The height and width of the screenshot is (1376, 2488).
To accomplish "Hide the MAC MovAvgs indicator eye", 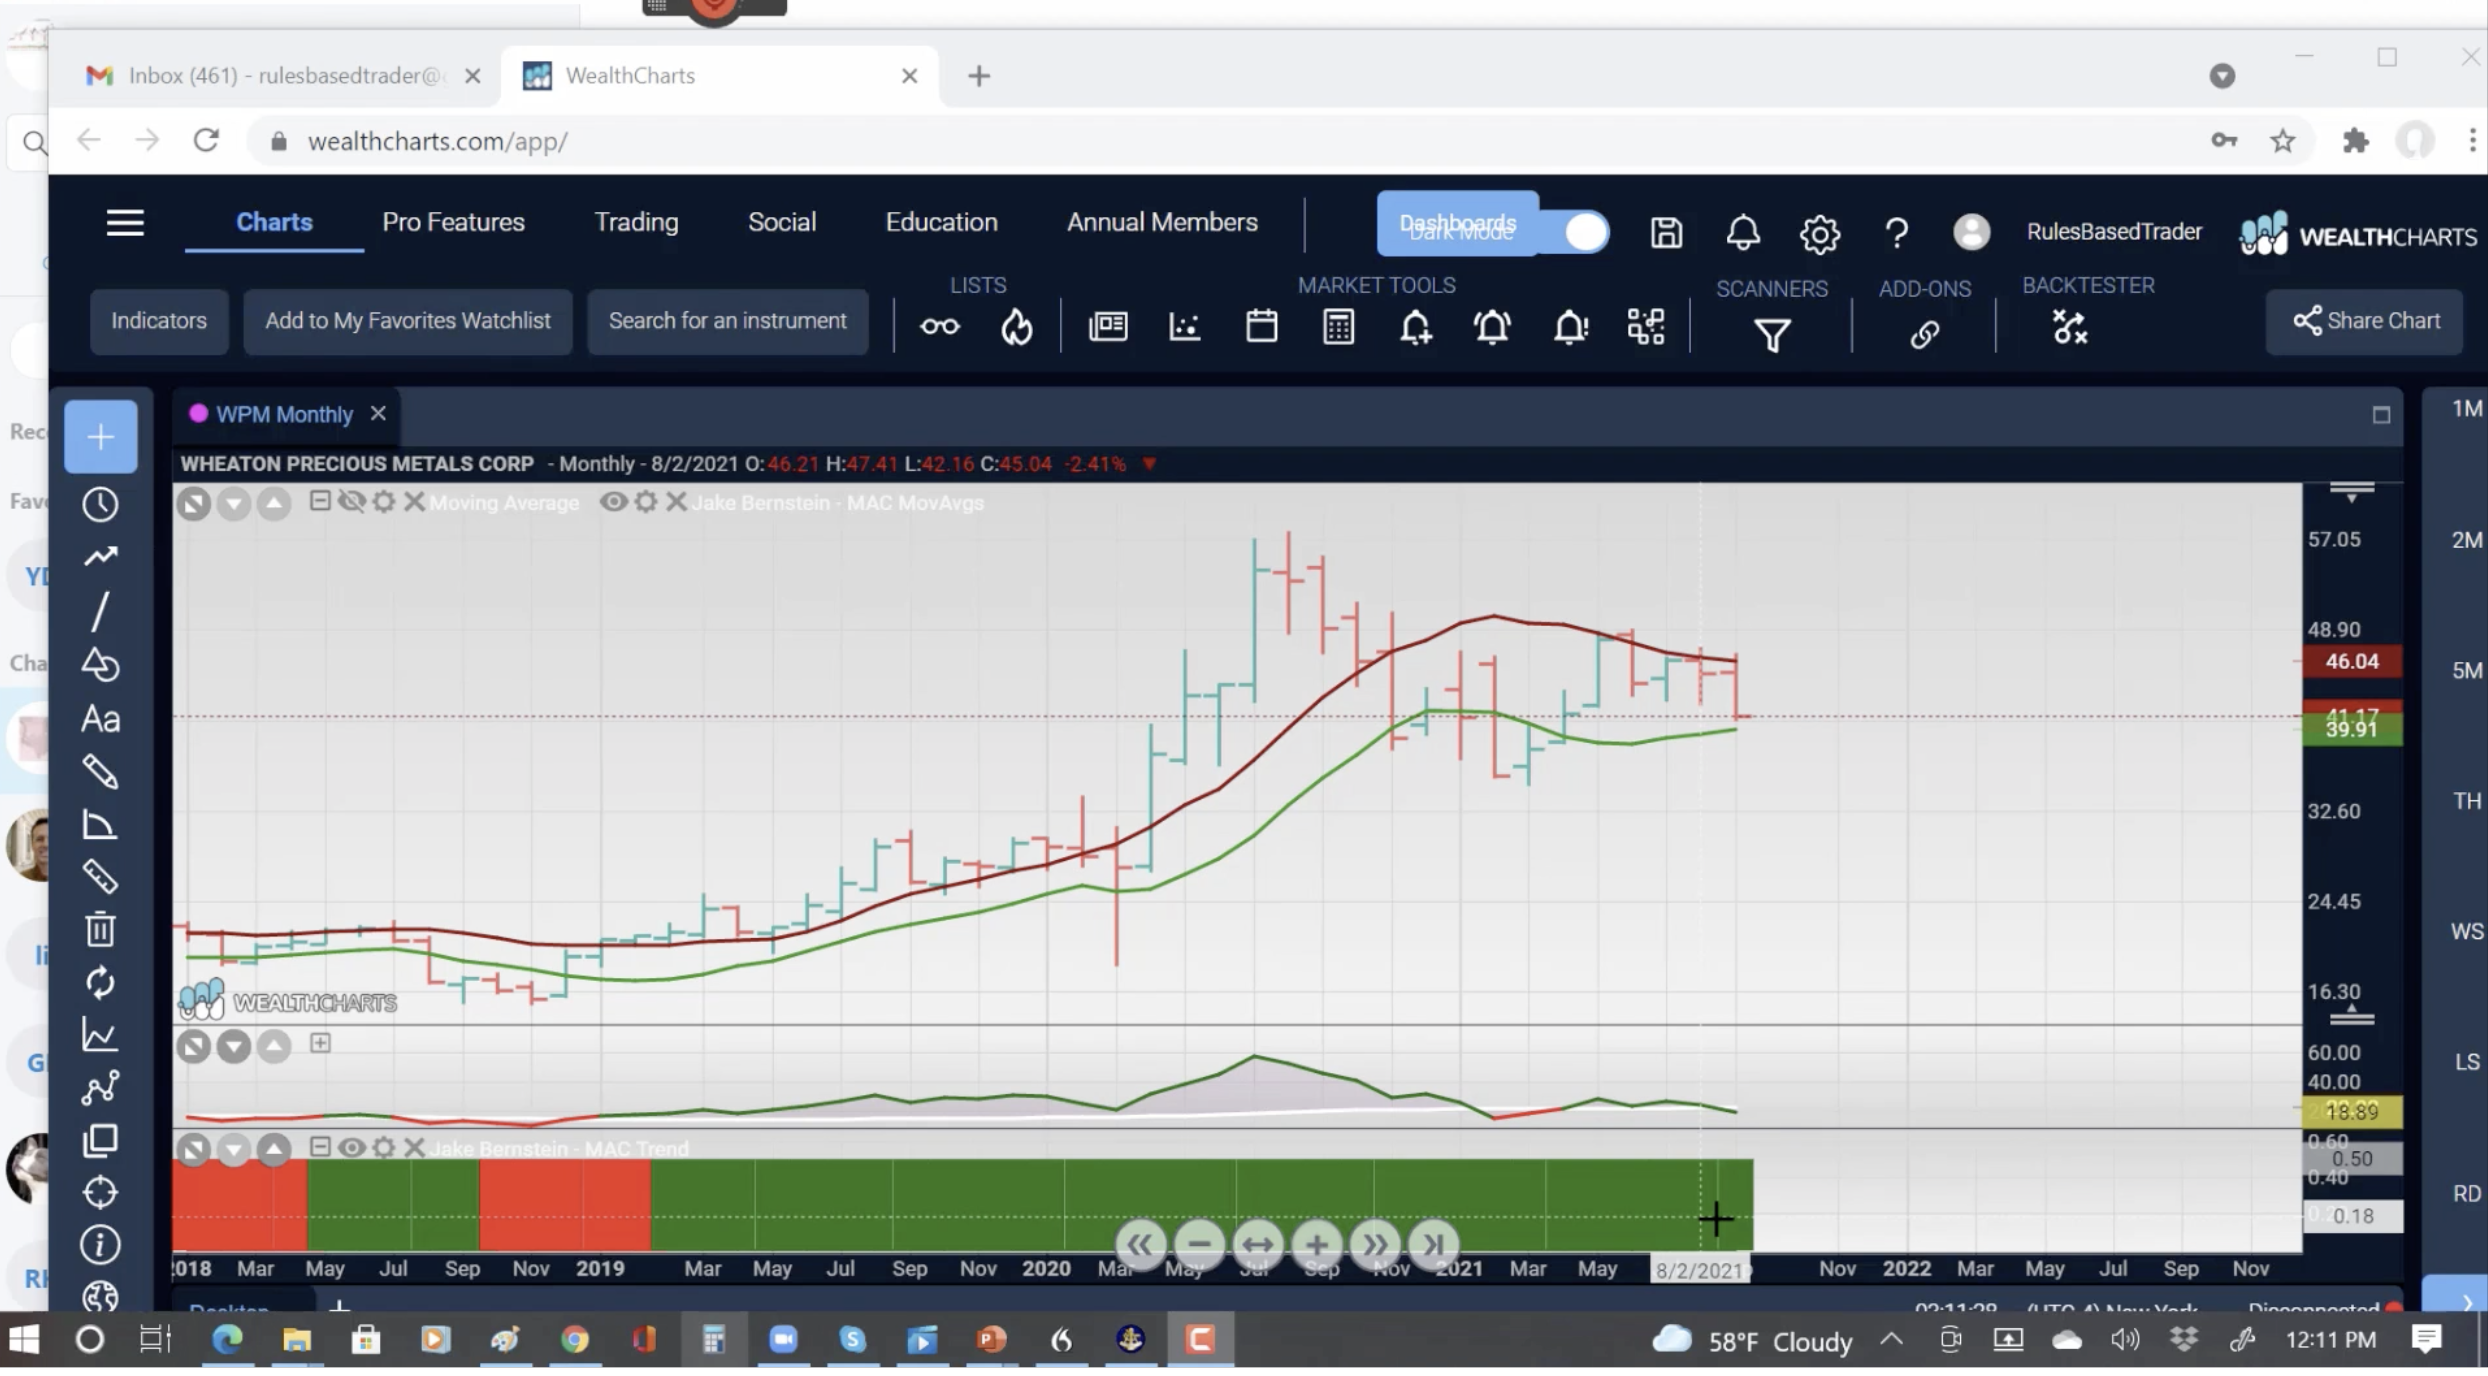I will coord(613,501).
